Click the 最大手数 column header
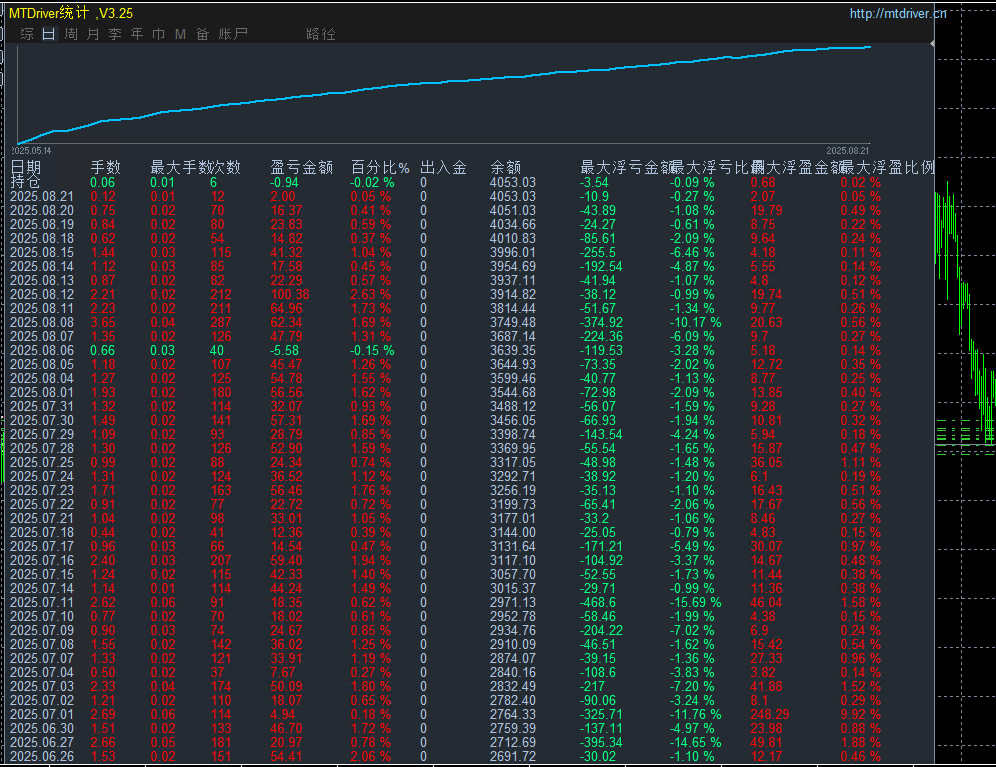The image size is (996, 767). pos(180,167)
